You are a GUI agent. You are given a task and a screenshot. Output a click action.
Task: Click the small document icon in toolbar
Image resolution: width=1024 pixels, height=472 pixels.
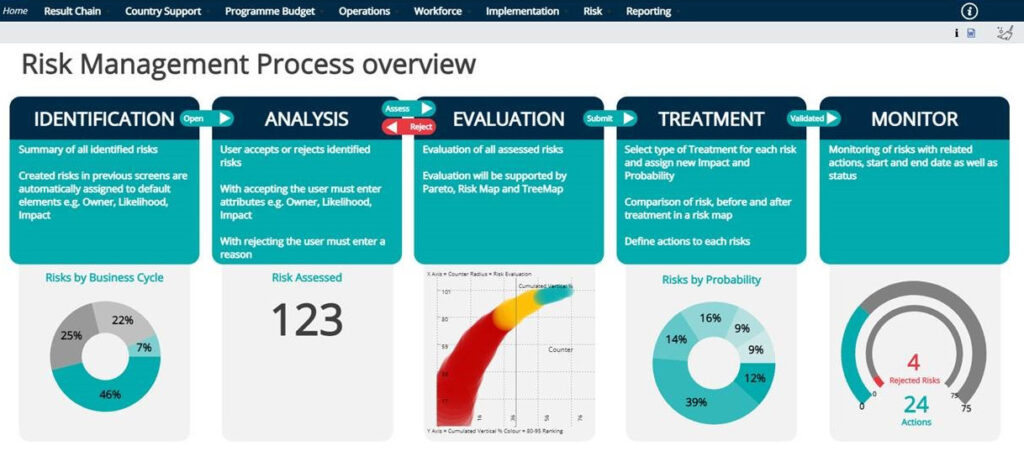971,34
